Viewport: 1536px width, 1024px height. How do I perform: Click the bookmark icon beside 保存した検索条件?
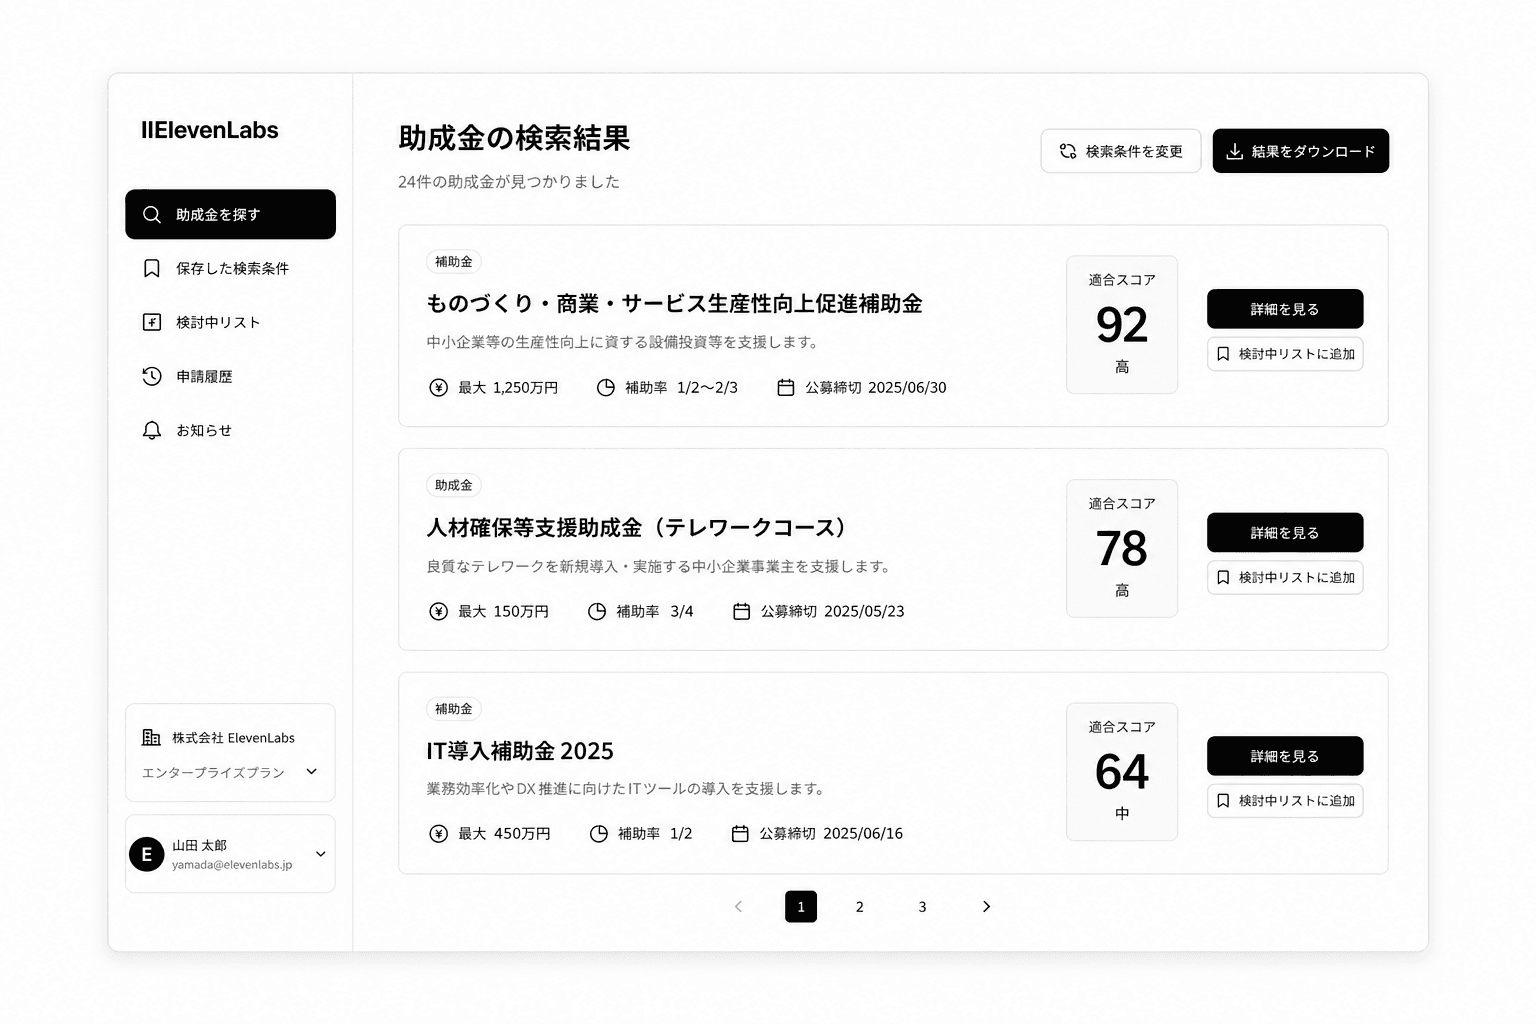tap(152, 268)
